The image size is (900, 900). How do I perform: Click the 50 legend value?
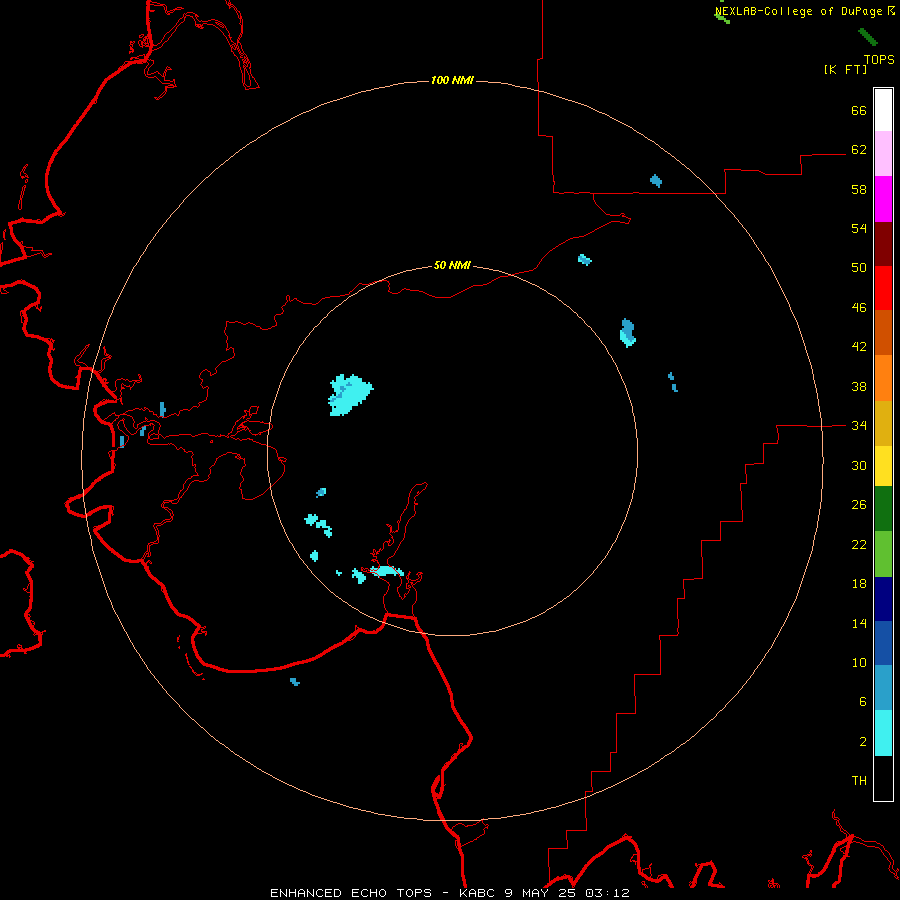click(859, 268)
